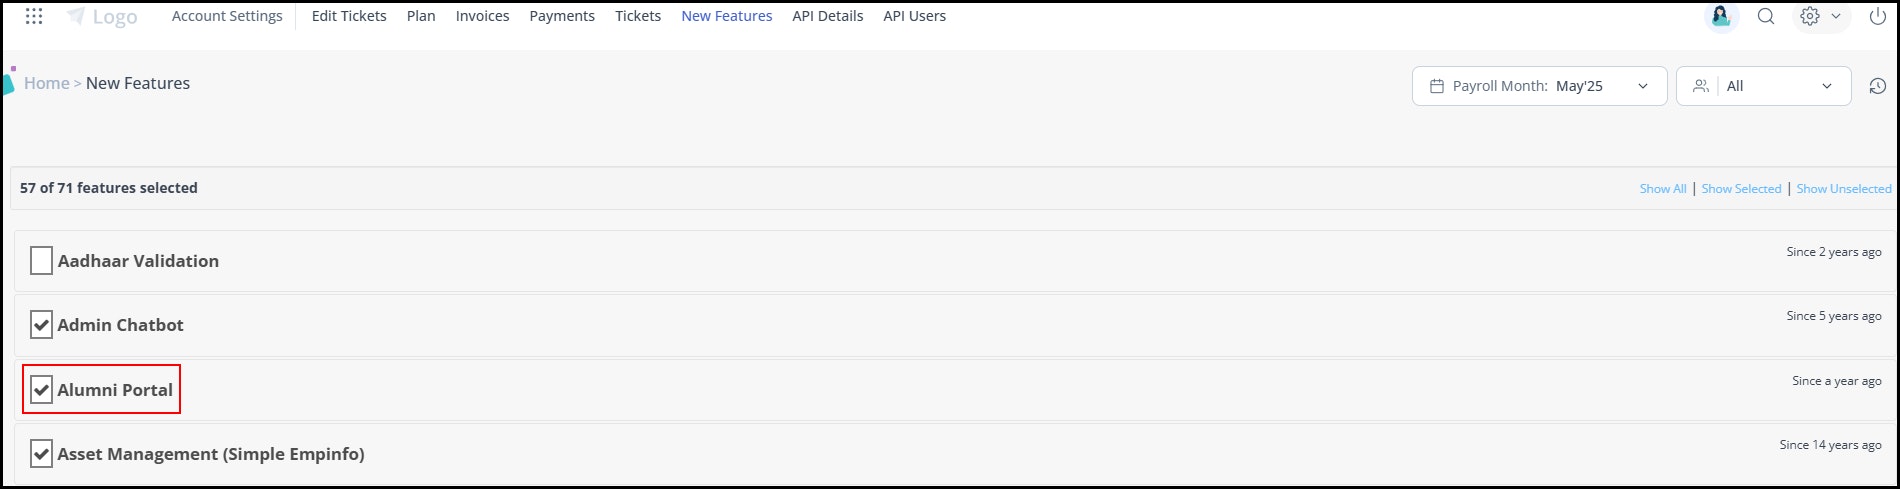Click the Show Unselected link
Screen dimensions: 1900x489
pos(1844,189)
